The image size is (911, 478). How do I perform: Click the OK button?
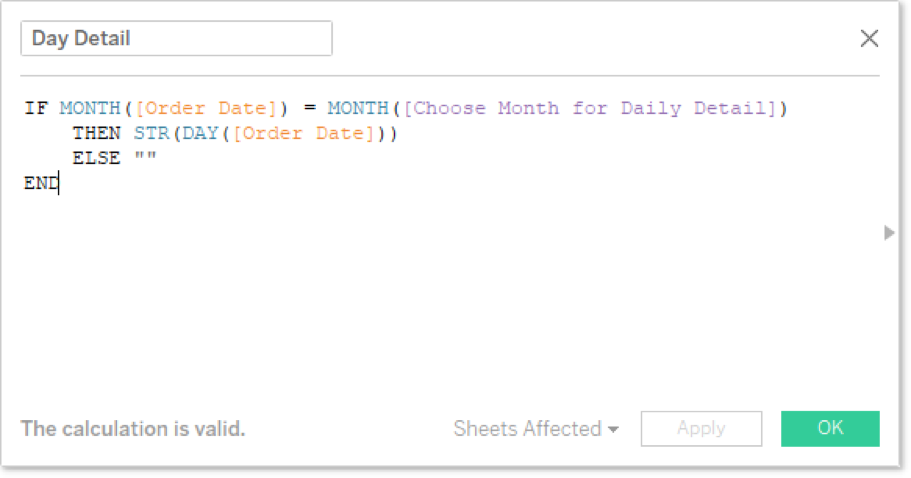(x=830, y=429)
